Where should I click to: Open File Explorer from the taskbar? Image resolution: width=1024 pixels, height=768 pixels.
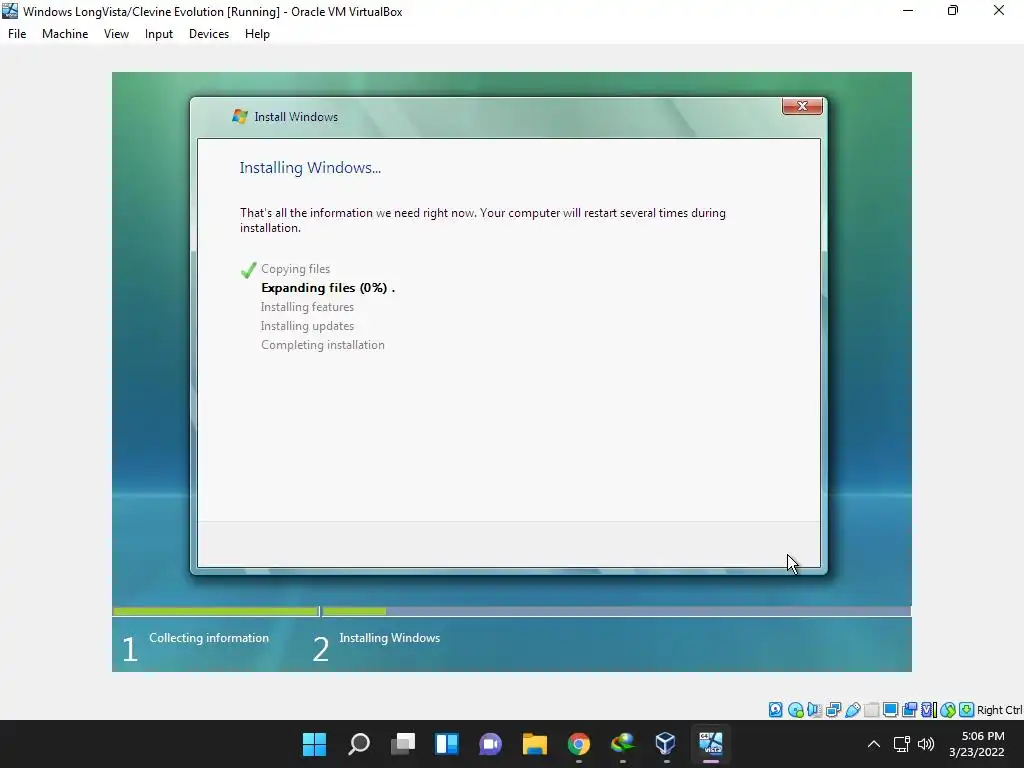[x=535, y=744]
